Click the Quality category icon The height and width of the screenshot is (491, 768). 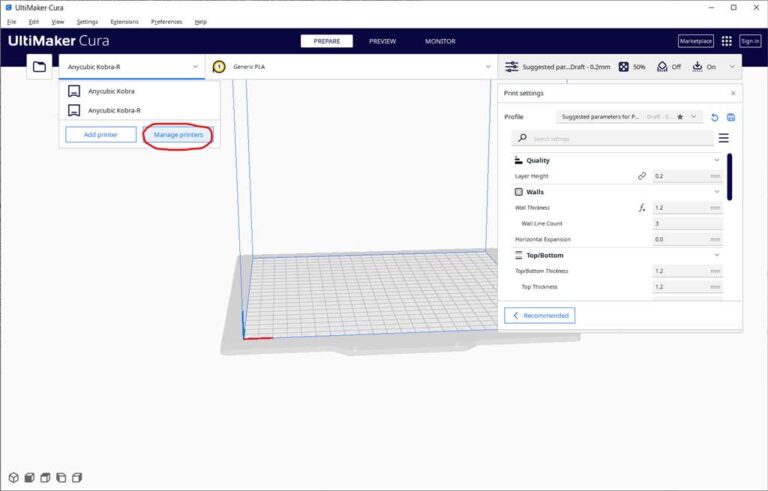(518, 160)
